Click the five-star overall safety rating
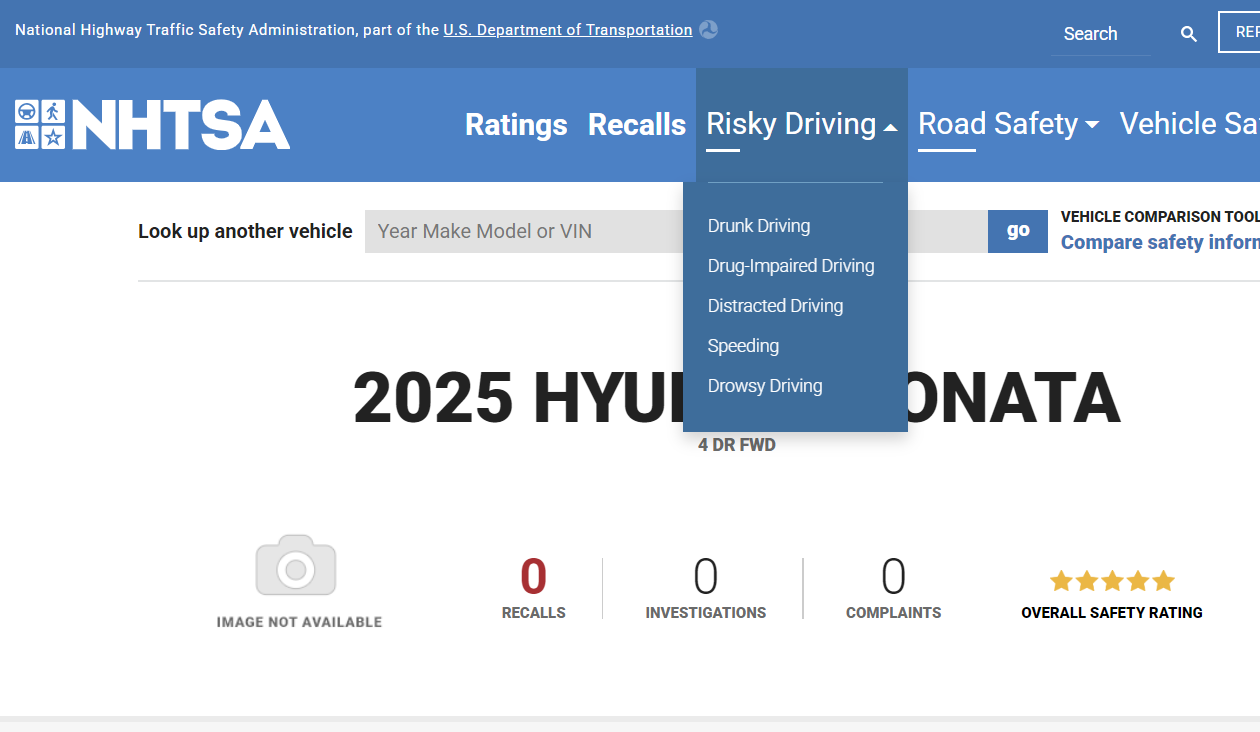This screenshot has width=1260, height=732. [1112, 581]
